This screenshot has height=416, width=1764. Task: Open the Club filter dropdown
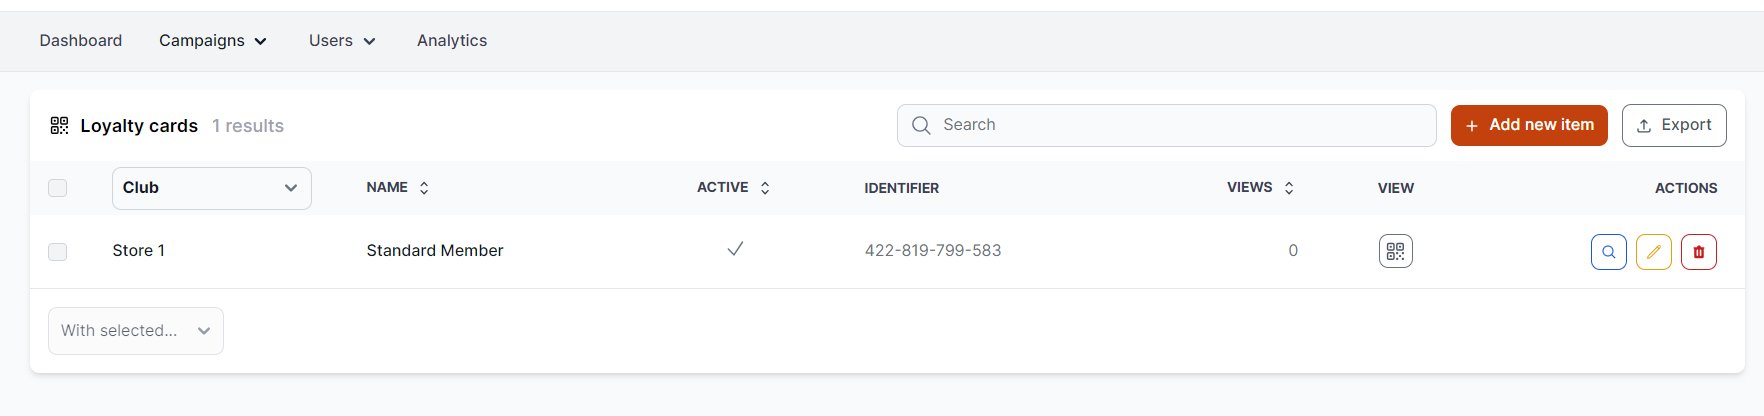[211, 188]
